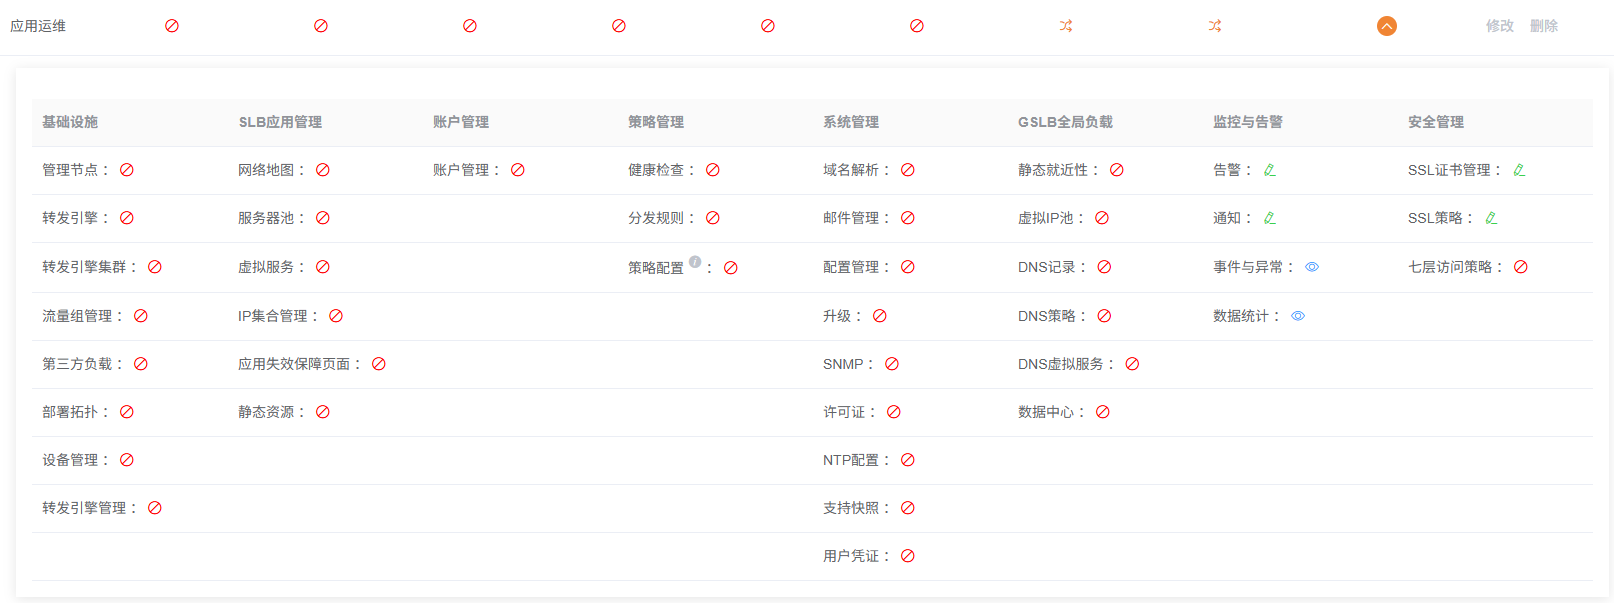
Task: Click forbidden icon next to 配置管理
Action: click(908, 267)
